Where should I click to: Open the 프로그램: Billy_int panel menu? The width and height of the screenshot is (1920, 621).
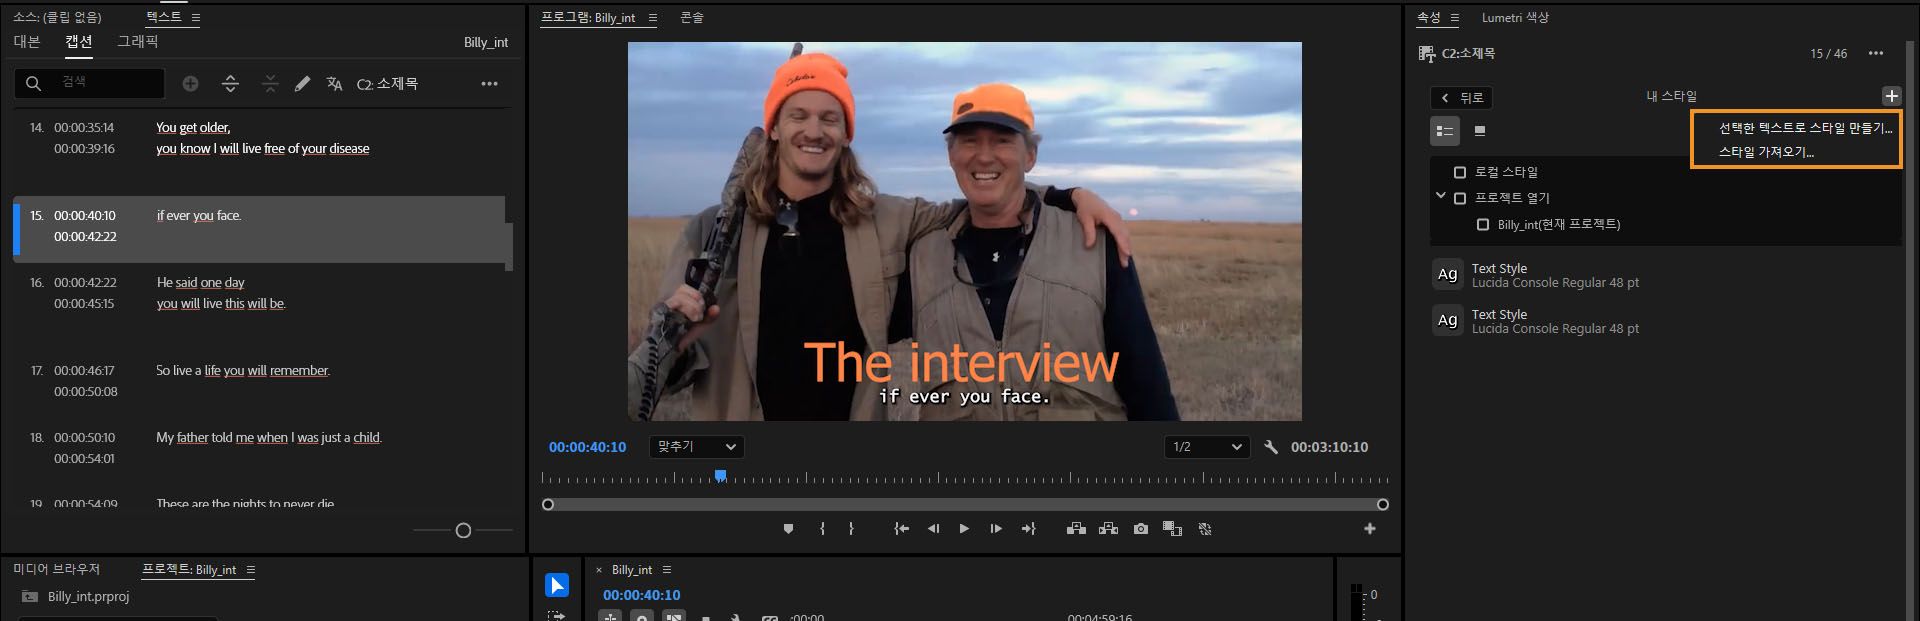[653, 18]
